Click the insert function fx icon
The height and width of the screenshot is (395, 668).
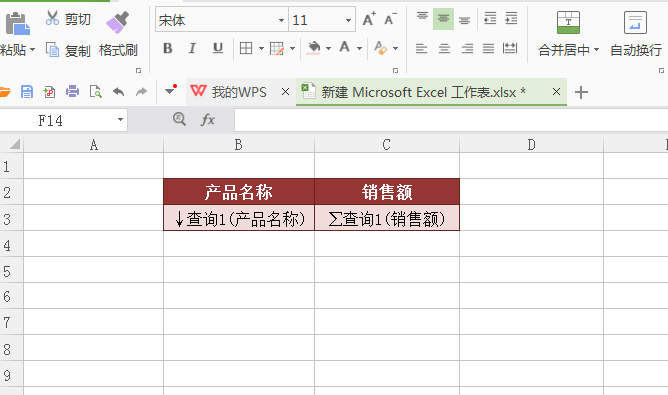coord(208,120)
